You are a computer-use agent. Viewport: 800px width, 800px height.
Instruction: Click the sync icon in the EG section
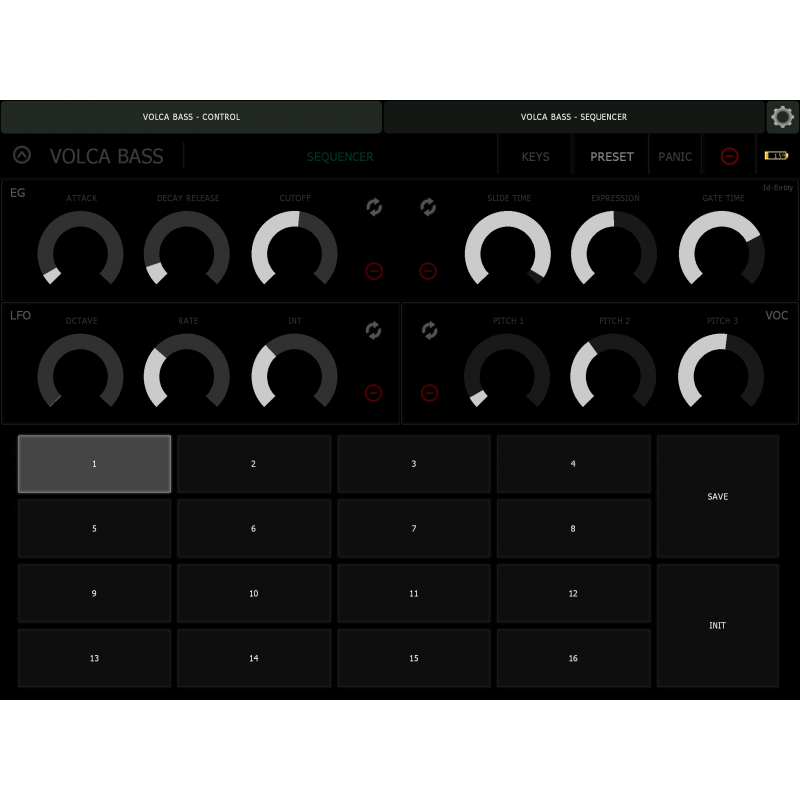click(374, 208)
